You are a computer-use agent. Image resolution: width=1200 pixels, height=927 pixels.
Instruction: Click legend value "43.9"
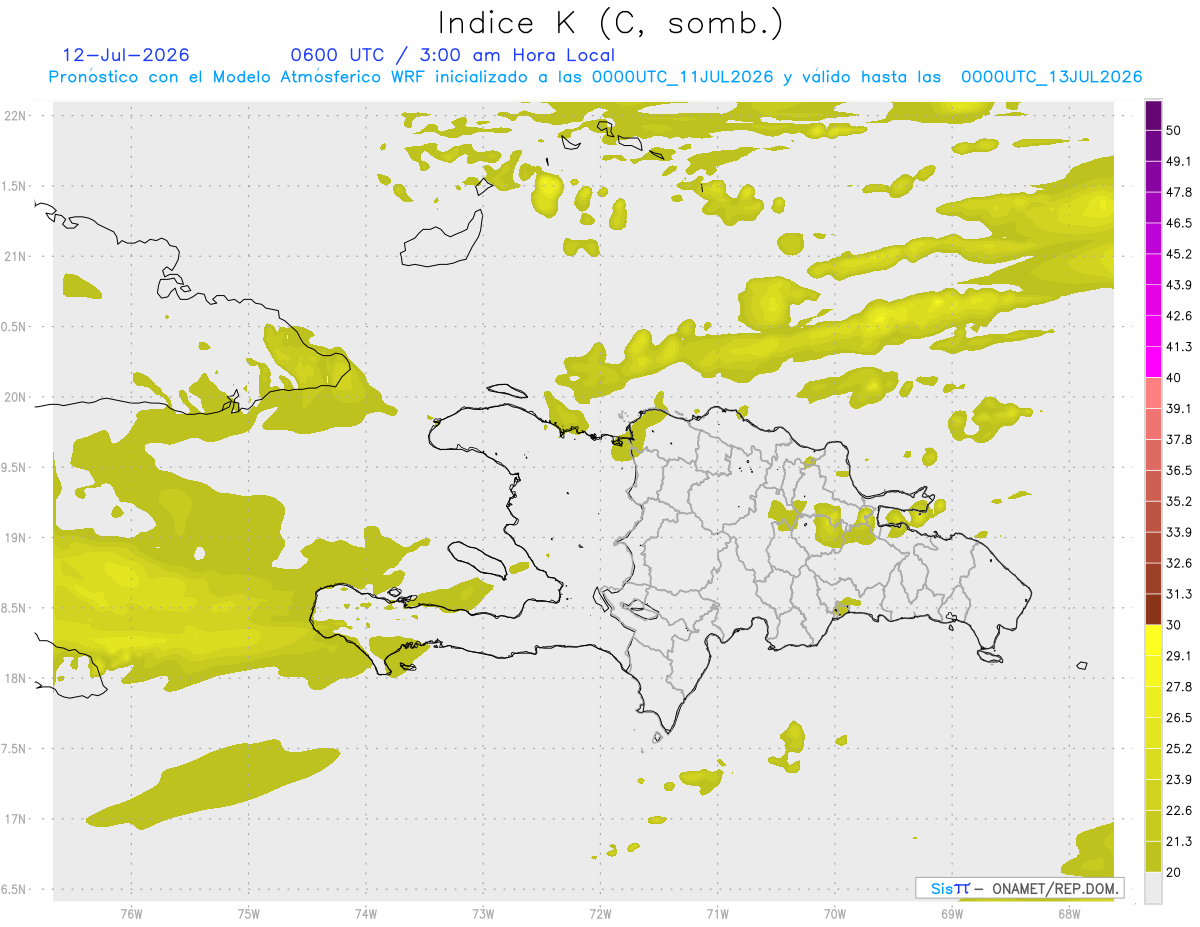pos(1179,285)
